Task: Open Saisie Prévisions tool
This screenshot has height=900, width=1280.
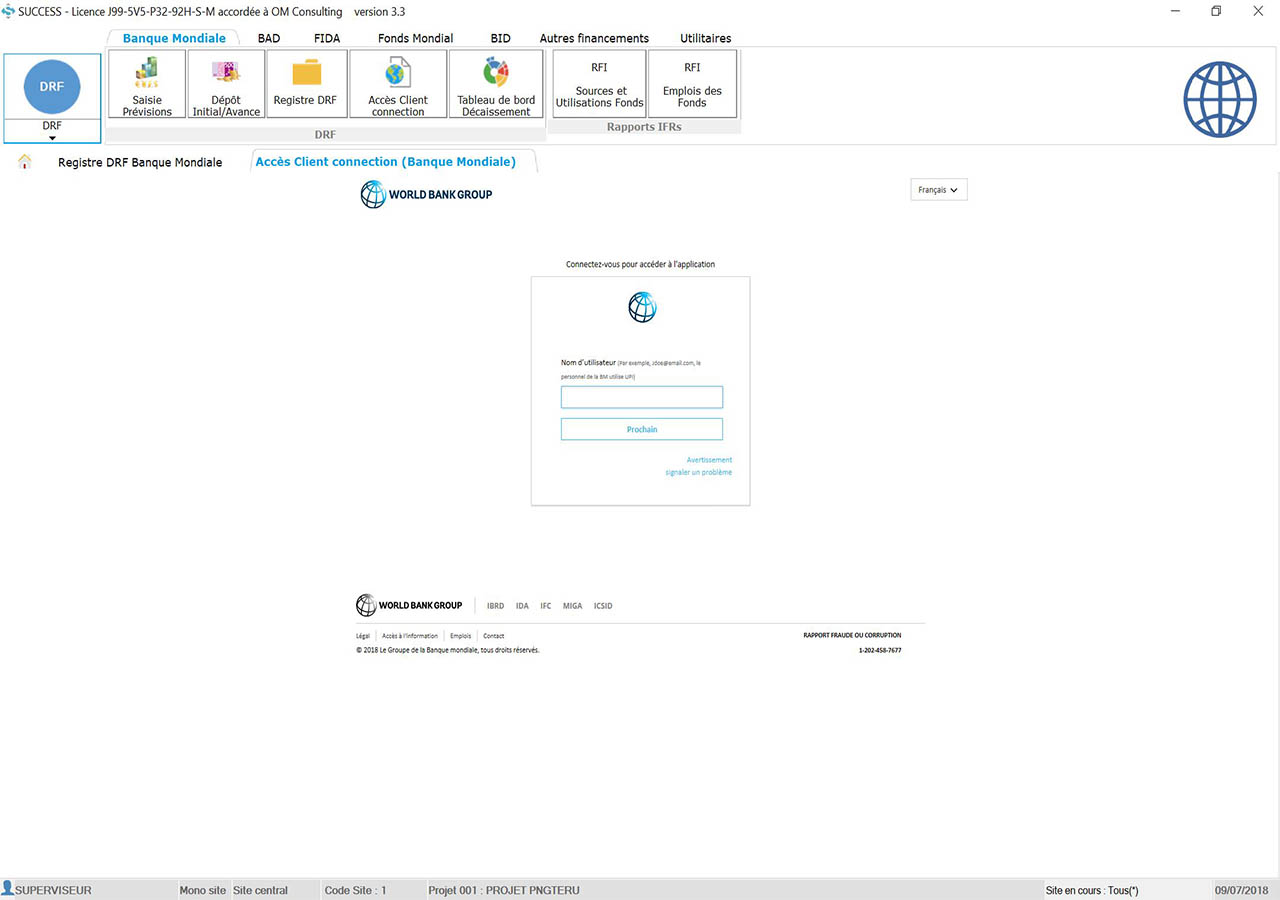Action: [147, 85]
